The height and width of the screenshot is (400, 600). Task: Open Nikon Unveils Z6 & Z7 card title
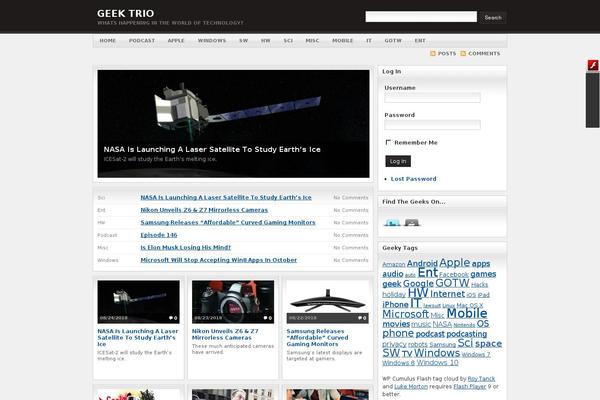(x=225, y=335)
